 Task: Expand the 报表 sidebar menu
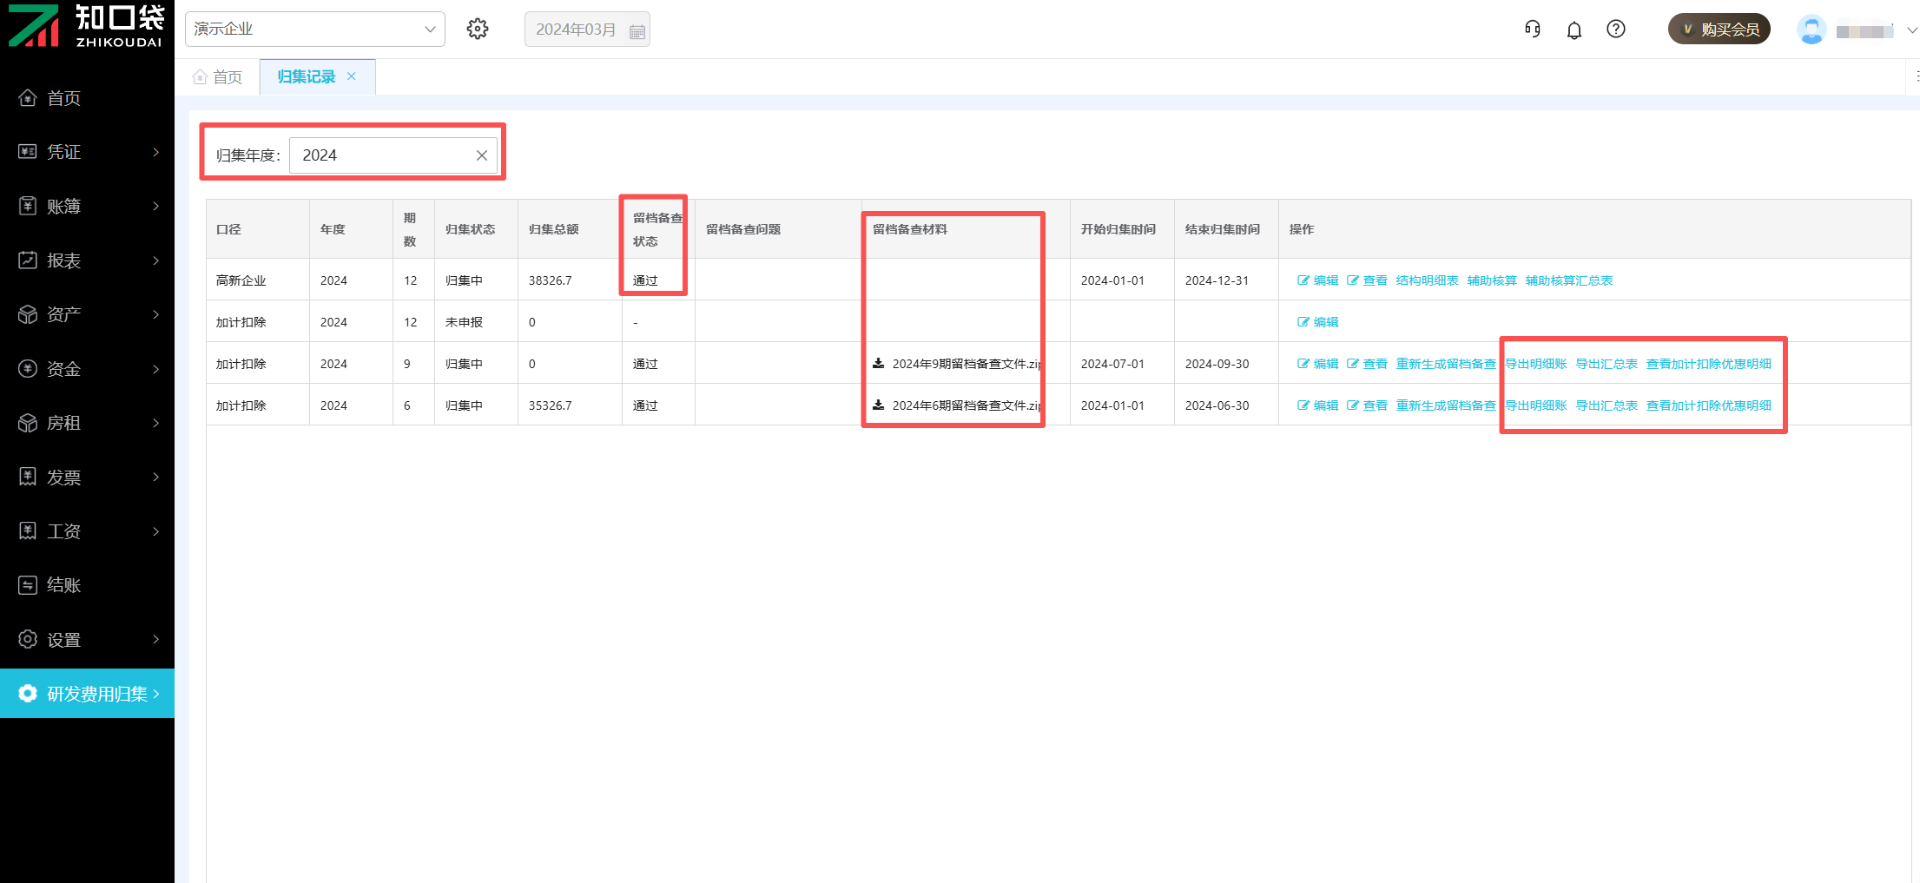pos(88,261)
